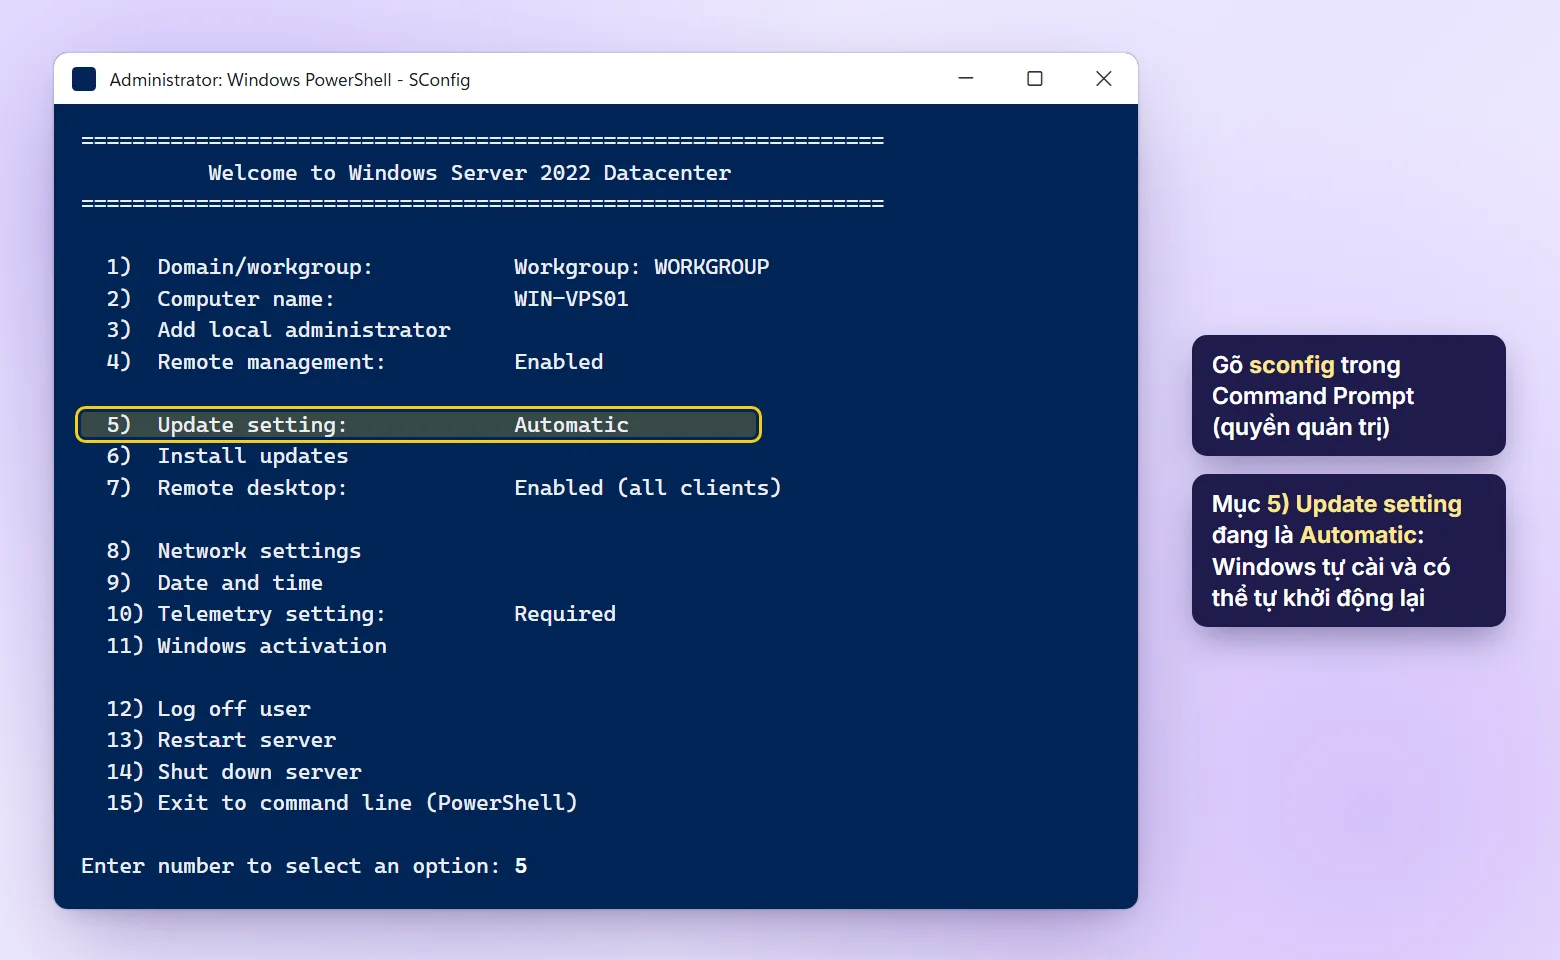Select '15) Exit to command line (PowerShell)'
Screen dimensions: 1560x960
342,803
